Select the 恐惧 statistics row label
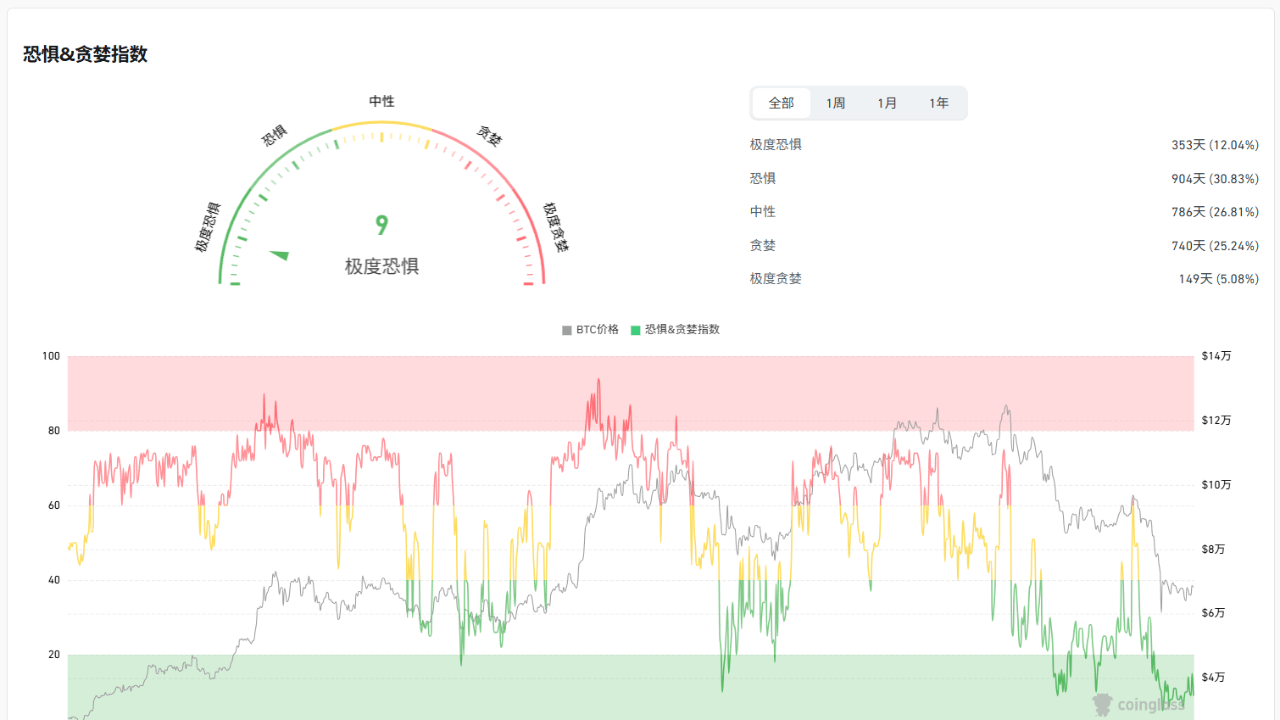Image resolution: width=1280 pixels, height=720 pixels. [x=762, y=178]
